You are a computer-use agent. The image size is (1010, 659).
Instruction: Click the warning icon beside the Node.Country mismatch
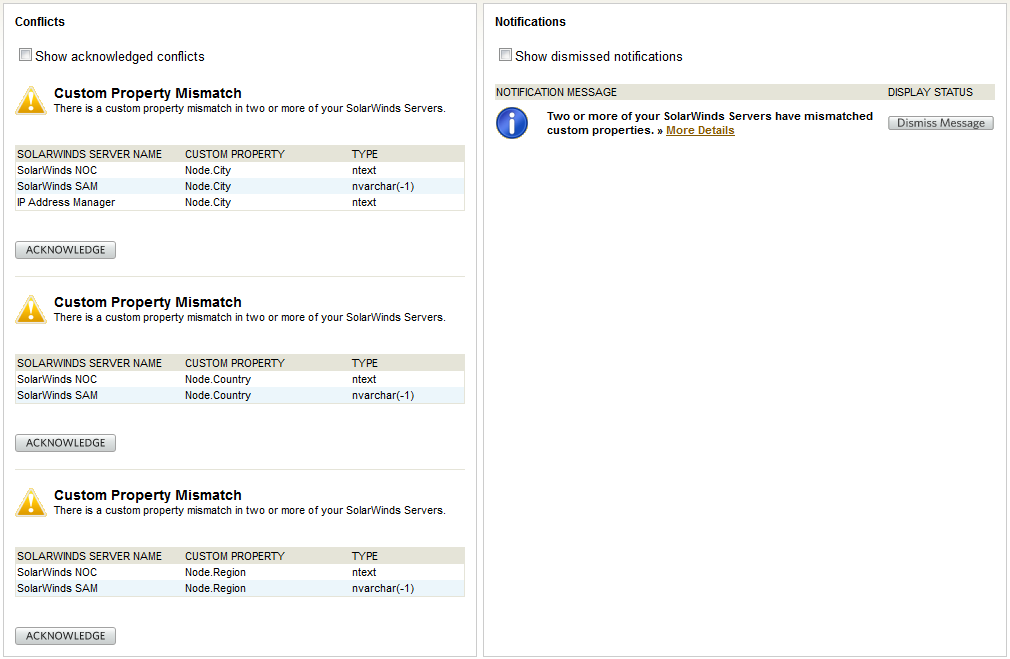pos(31,309)
